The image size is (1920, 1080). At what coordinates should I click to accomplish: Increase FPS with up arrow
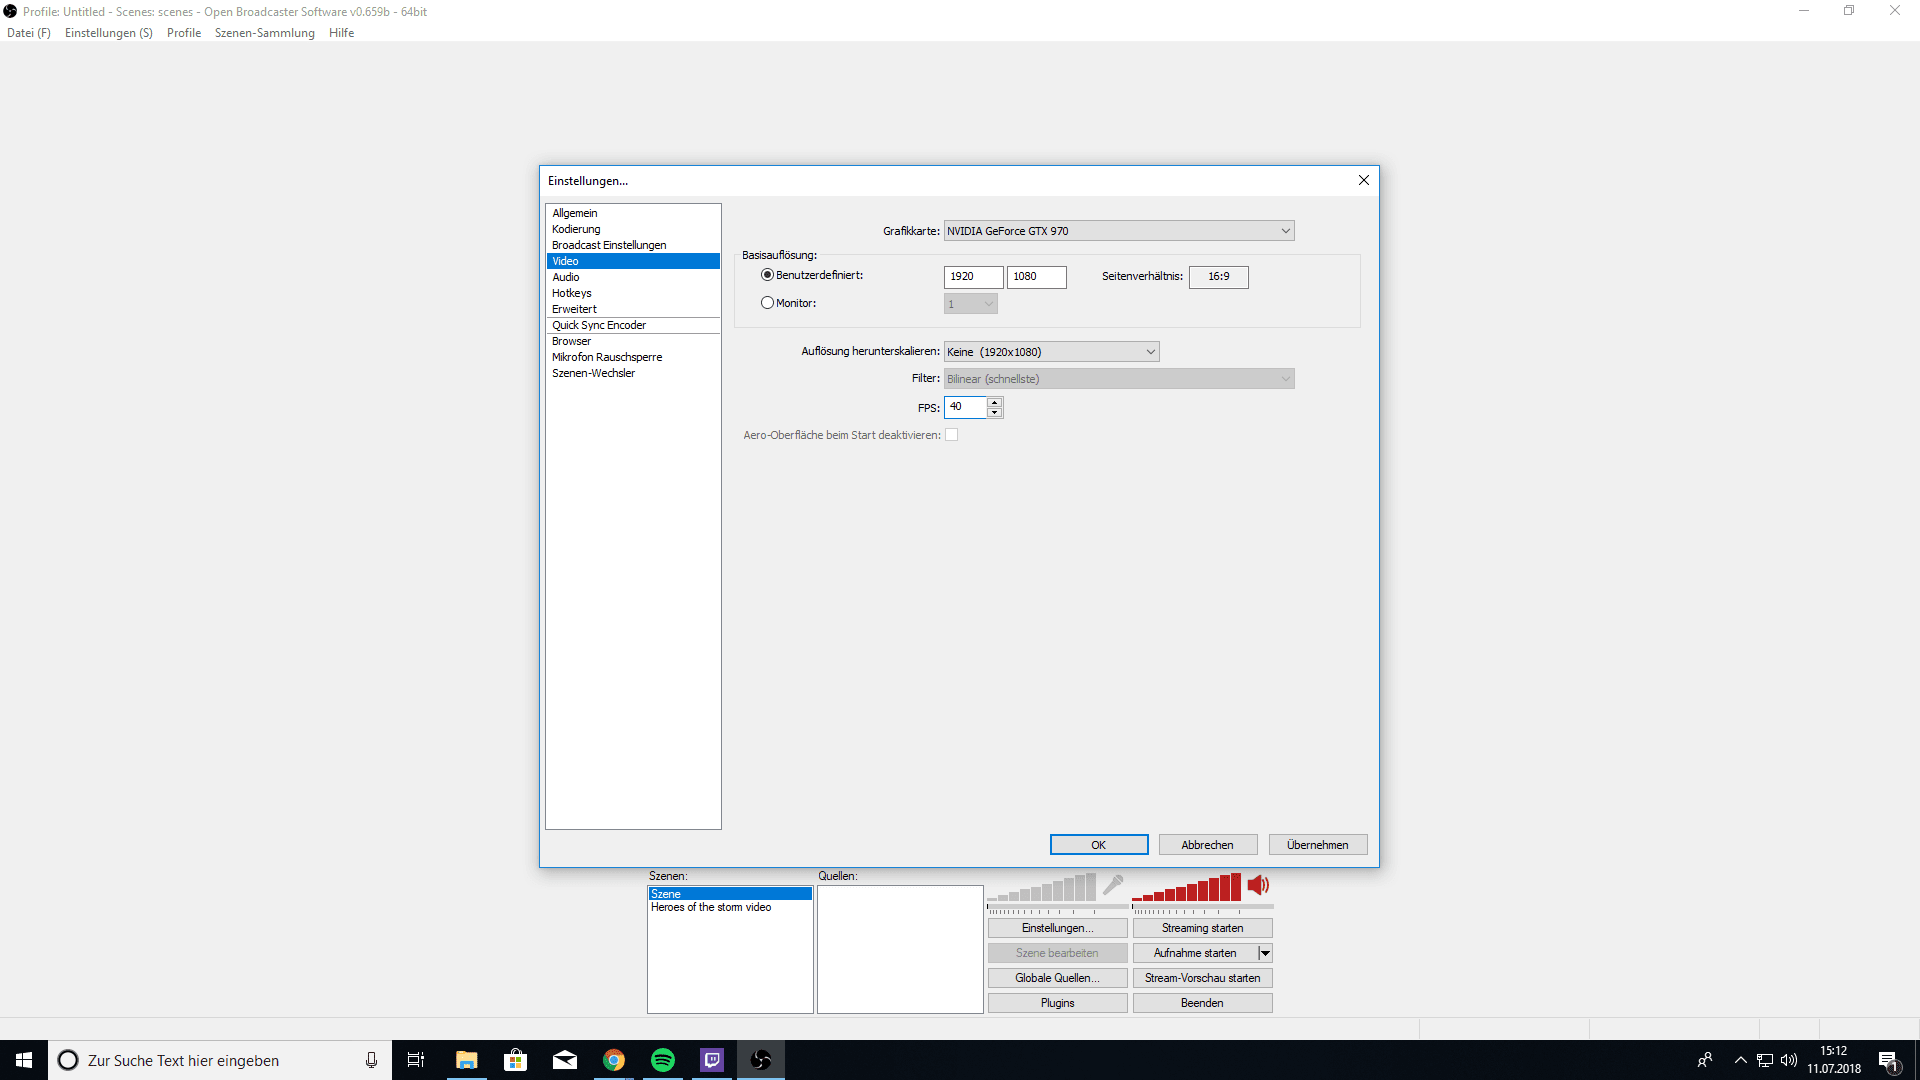[995, 402]
